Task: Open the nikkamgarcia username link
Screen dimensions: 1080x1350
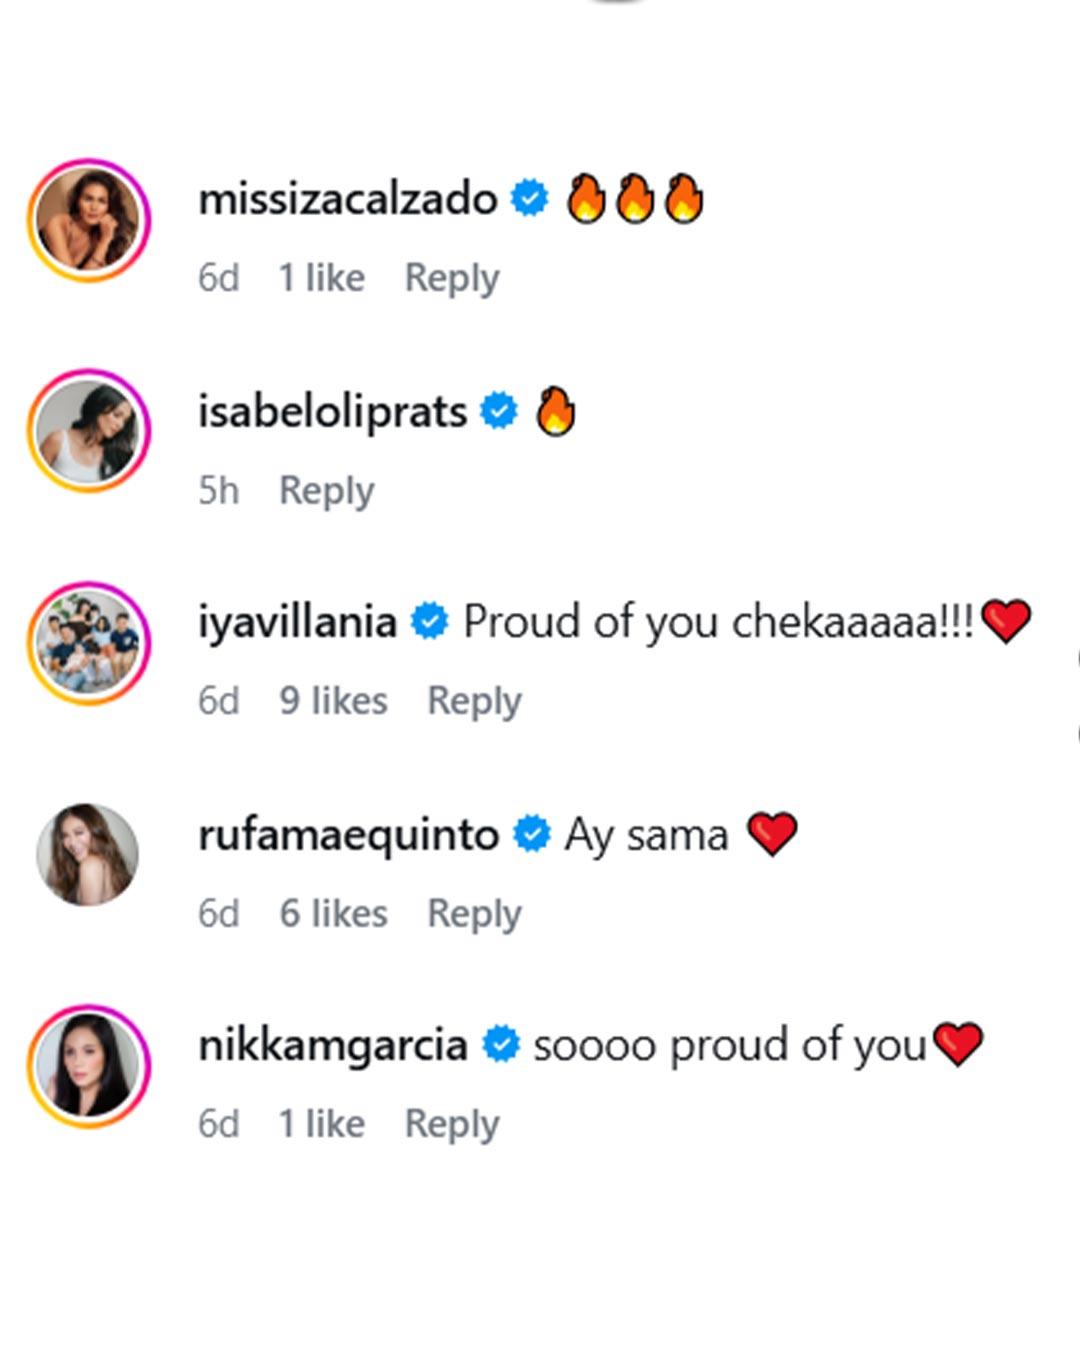Action: click(333, 1046)
